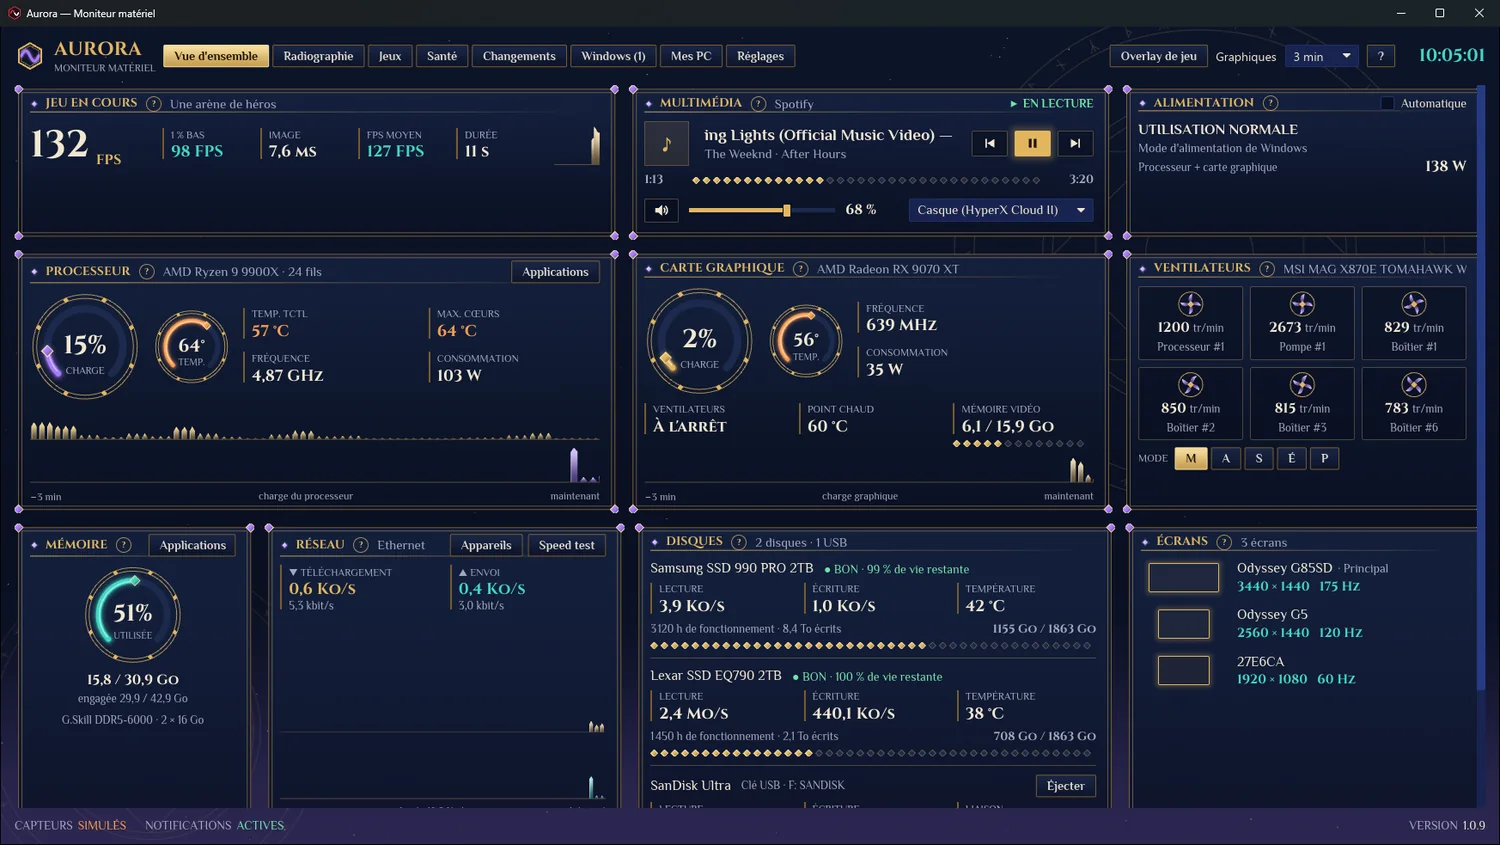Open the Appareils network button
The image size is (1500, 845).
click(x=486, y=545)
